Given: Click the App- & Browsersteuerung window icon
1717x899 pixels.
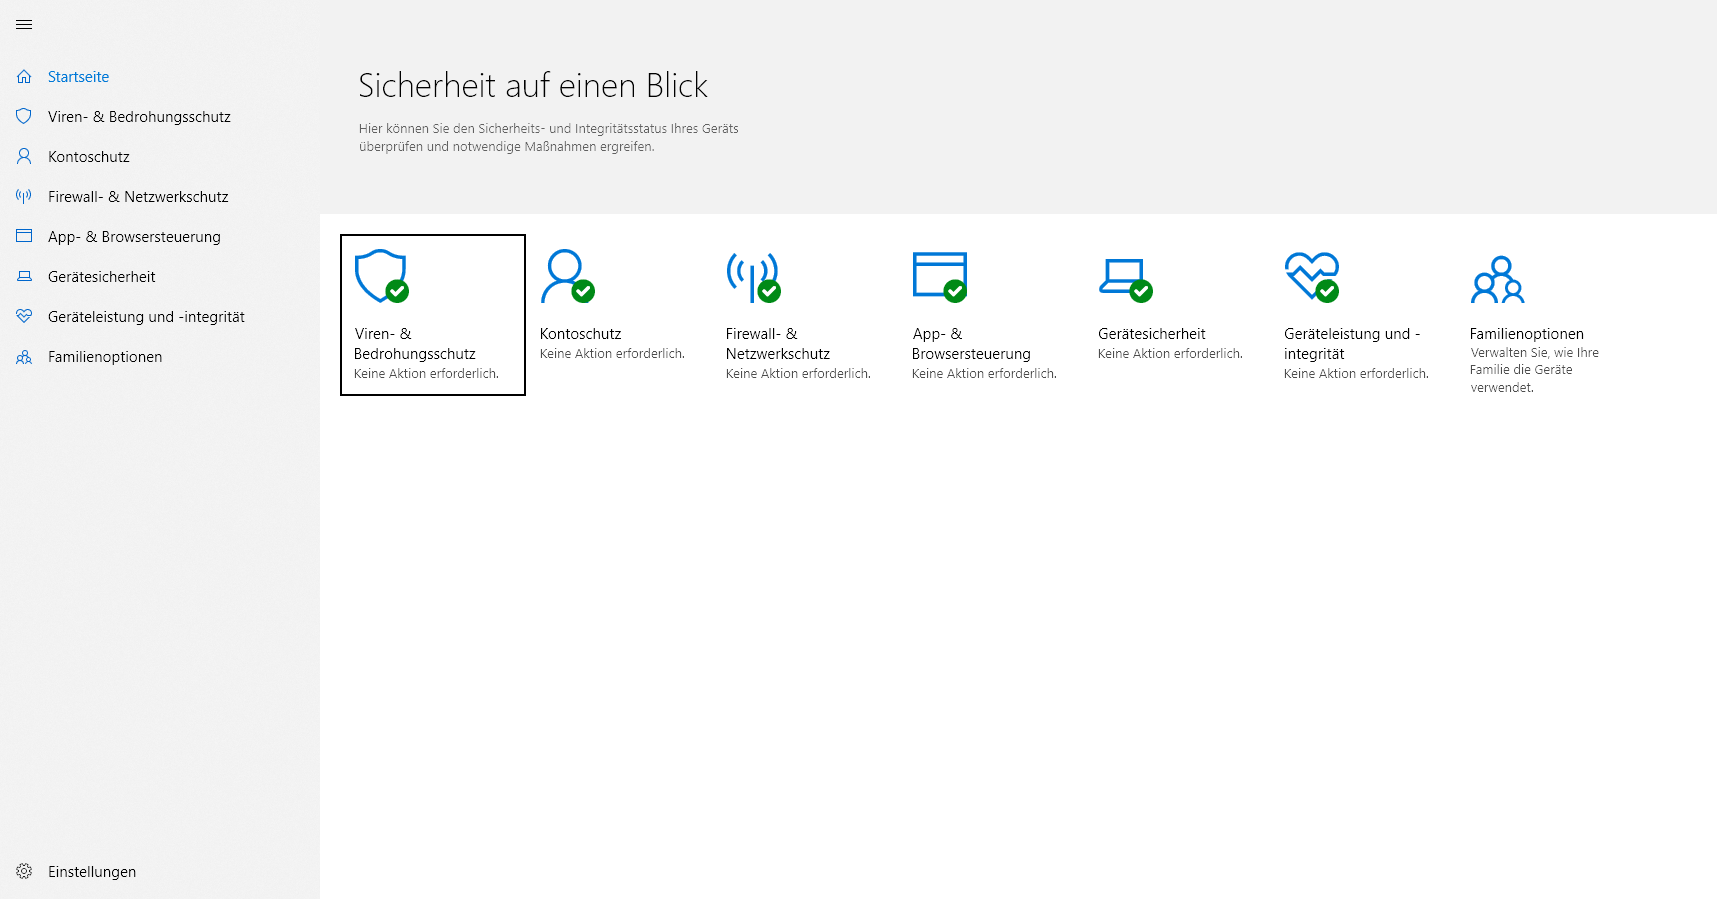Looking at the screenshot, I should tap(939, 276).
